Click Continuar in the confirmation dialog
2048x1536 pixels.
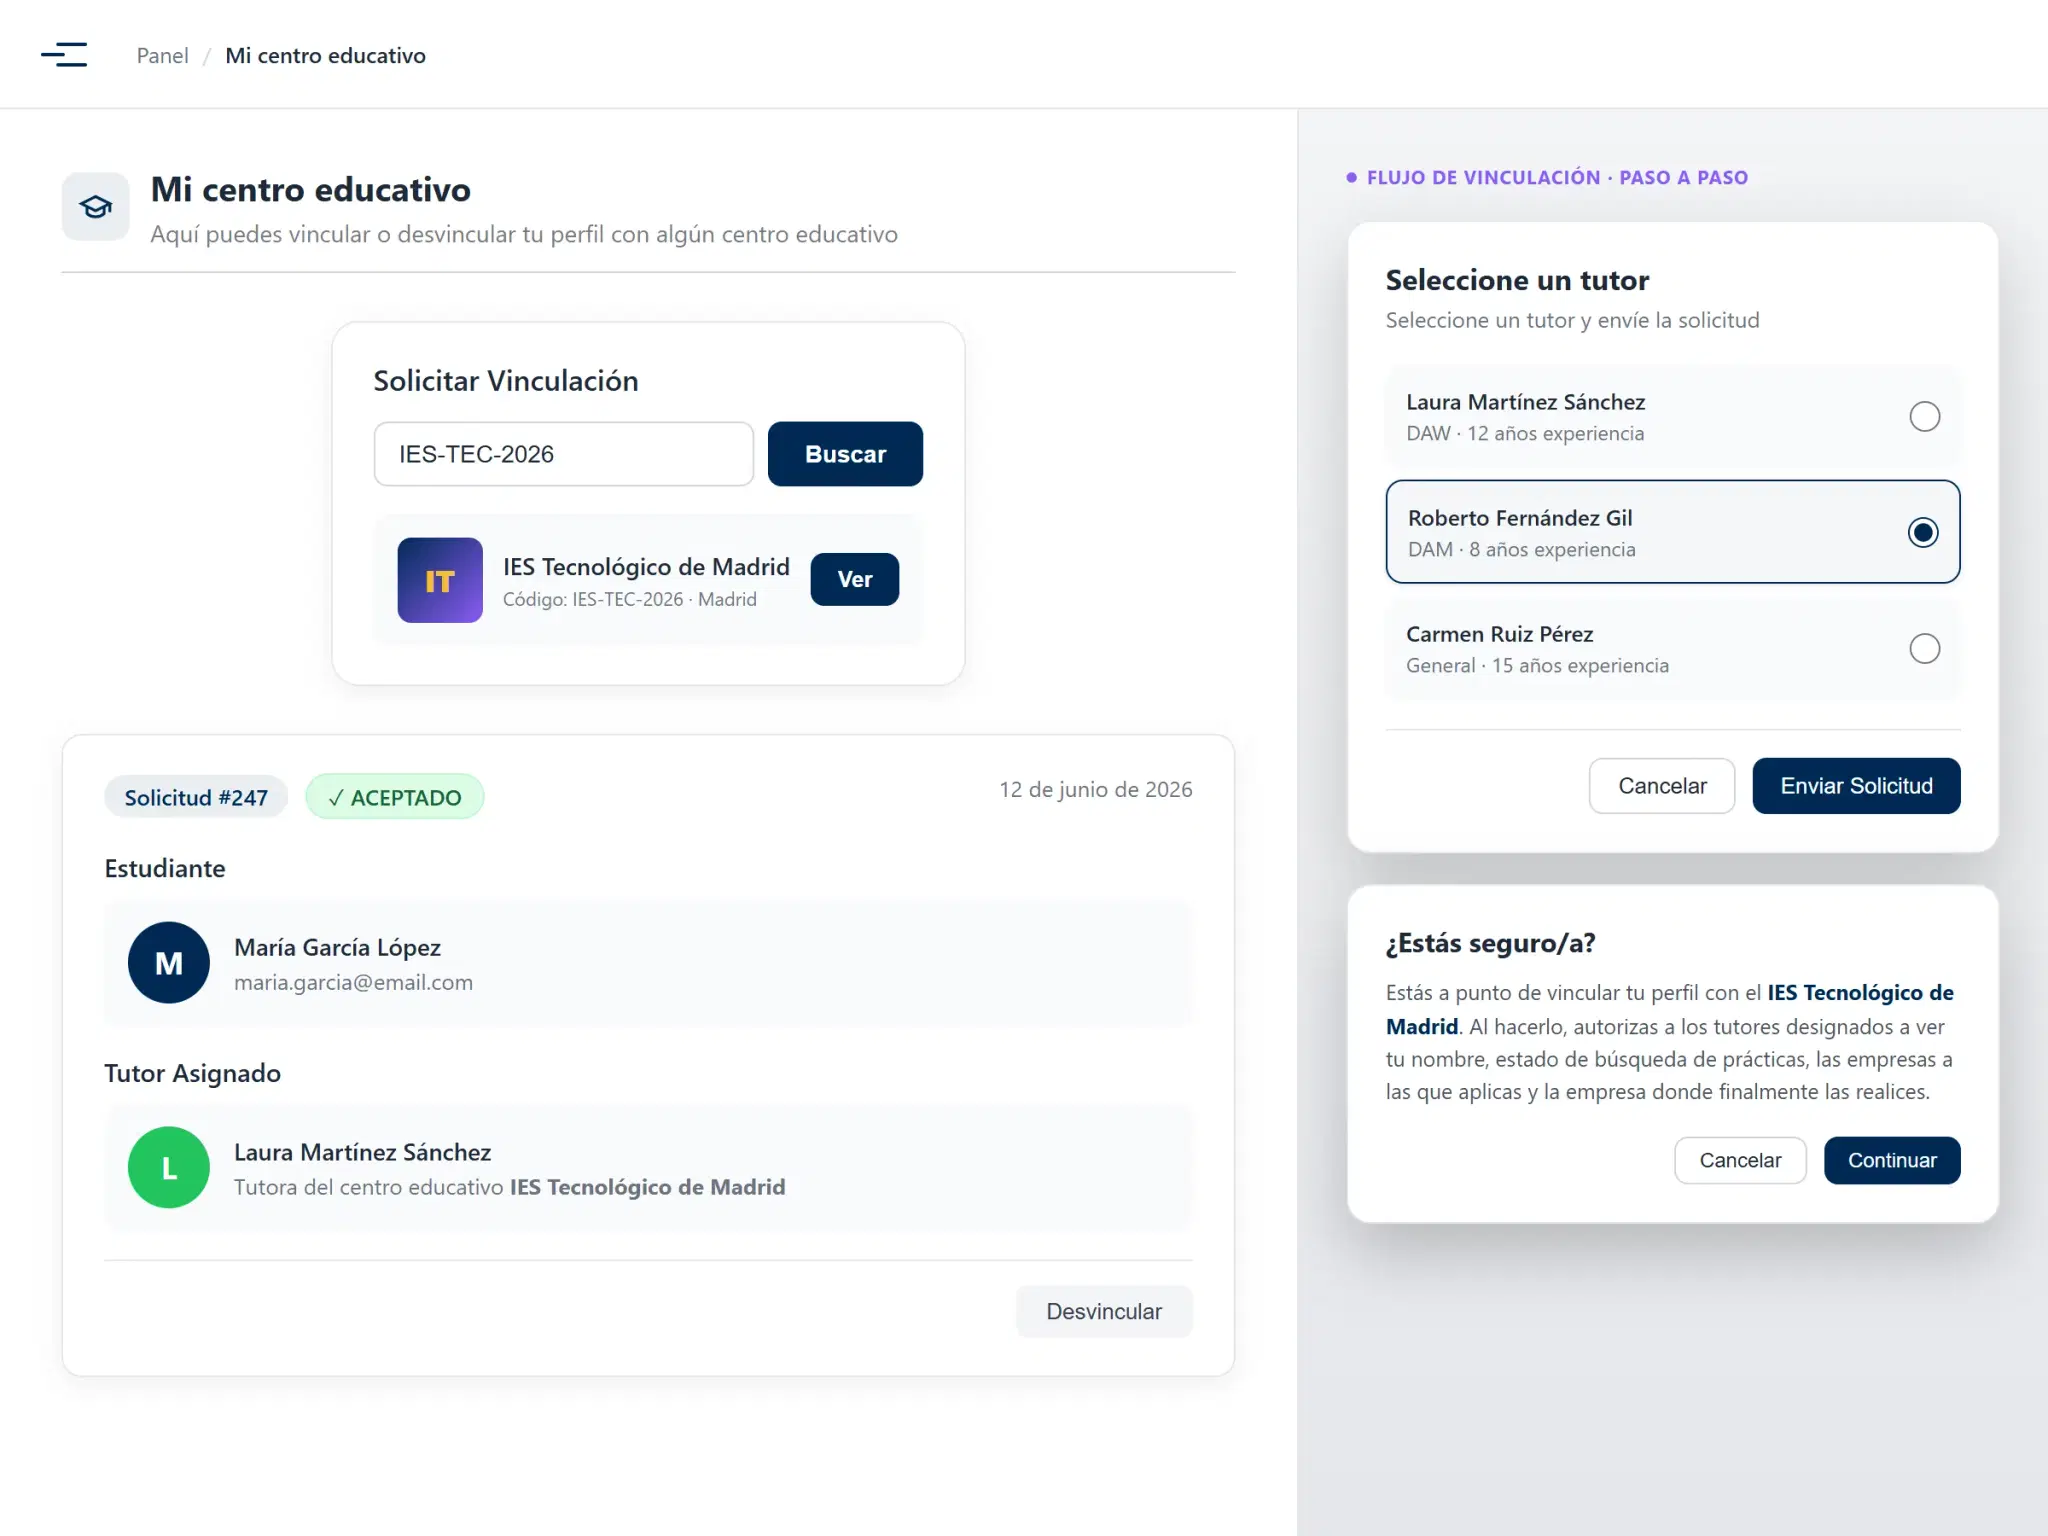(1892, 1160)
